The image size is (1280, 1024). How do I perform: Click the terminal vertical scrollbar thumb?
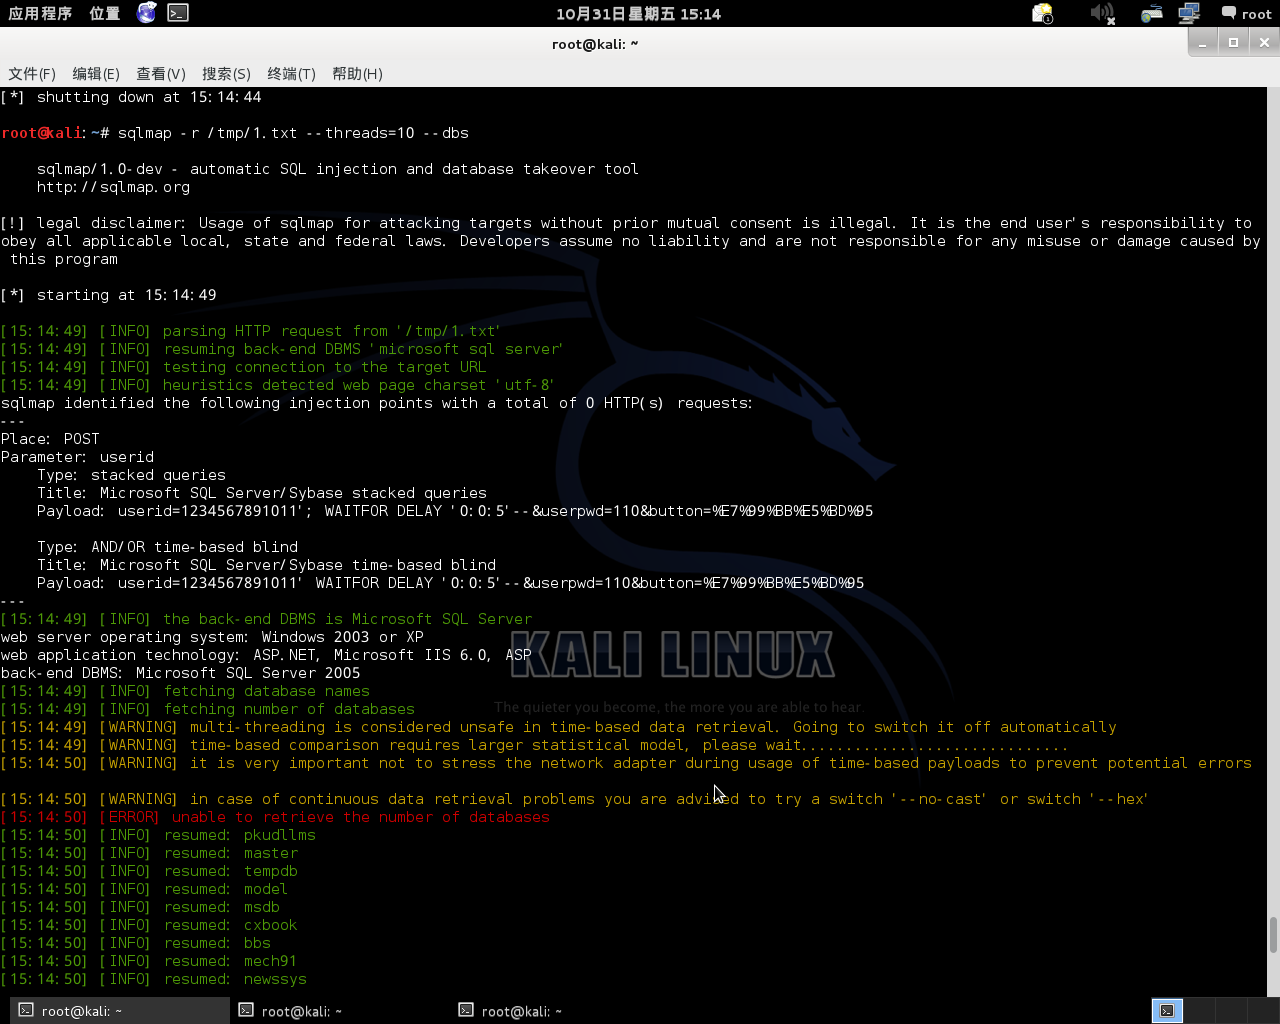(x=1273, y=936)
